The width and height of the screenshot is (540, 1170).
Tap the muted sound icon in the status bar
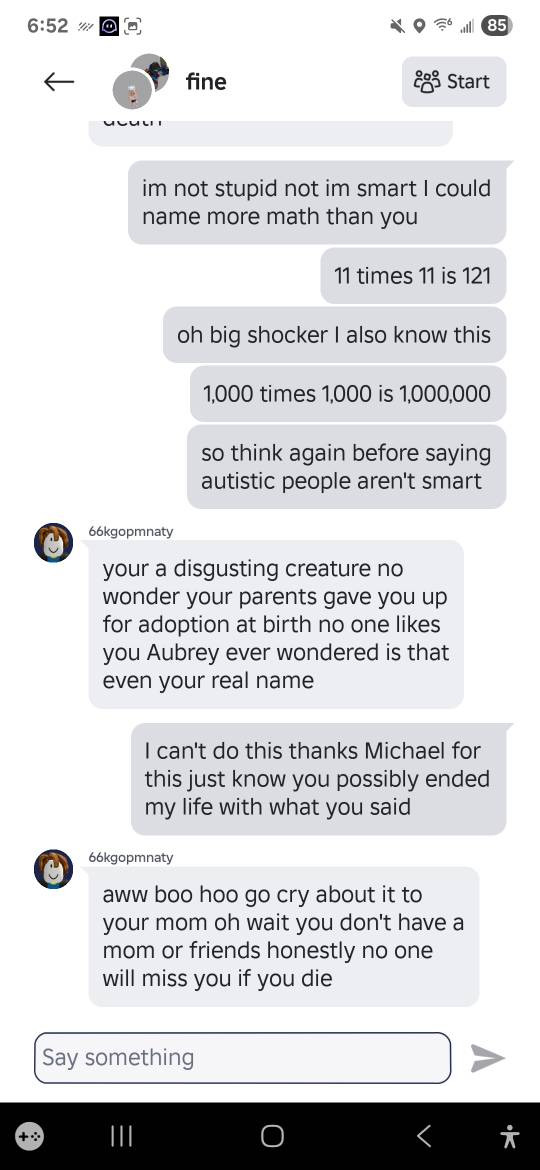coord(397,26)
